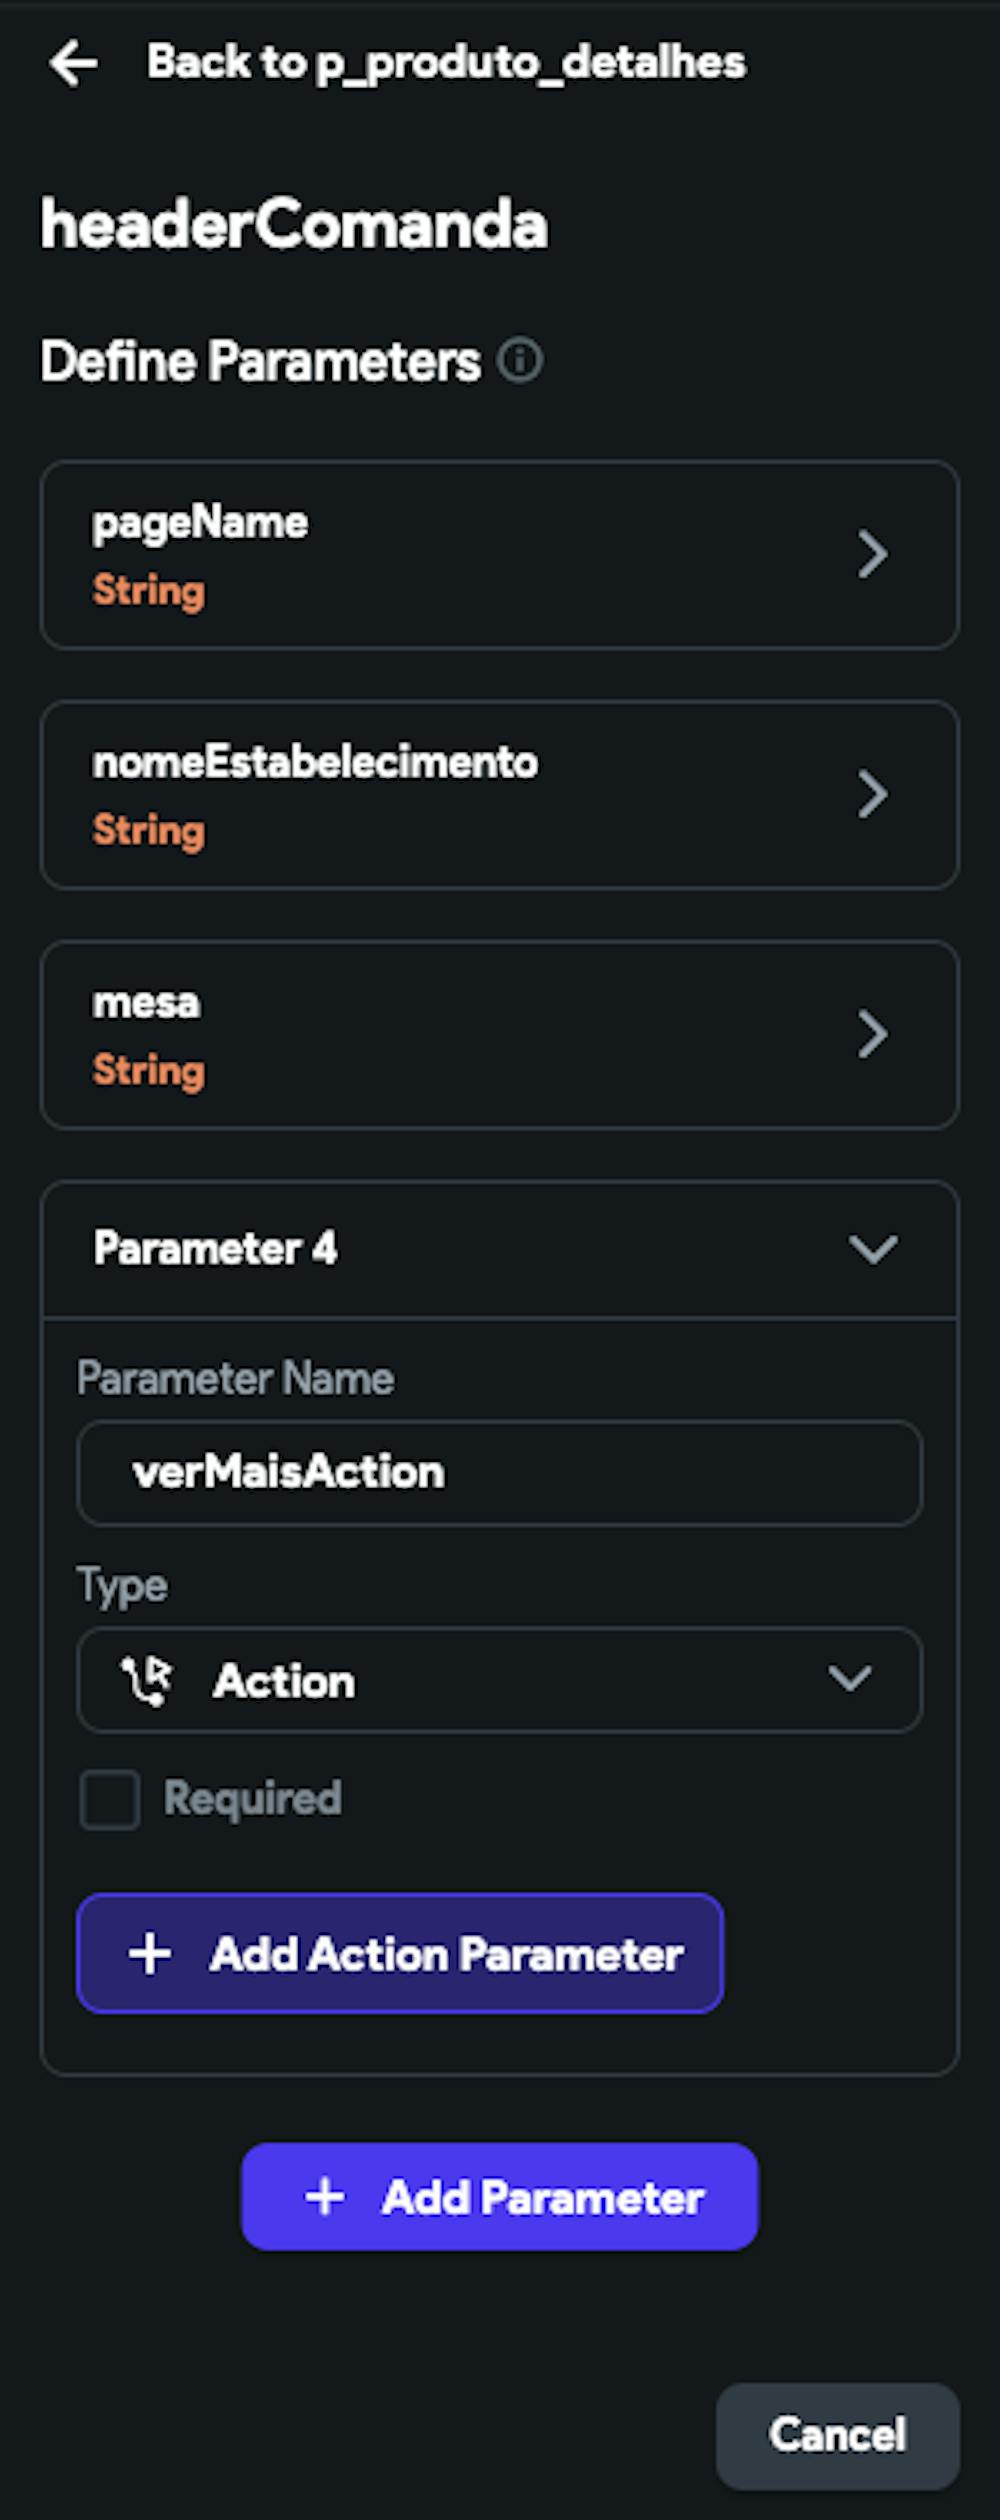Image resolution: width=1000 pixels, height=2520 pixels.
Task: Enable the Required checkbox
Action: point(110,1800)
